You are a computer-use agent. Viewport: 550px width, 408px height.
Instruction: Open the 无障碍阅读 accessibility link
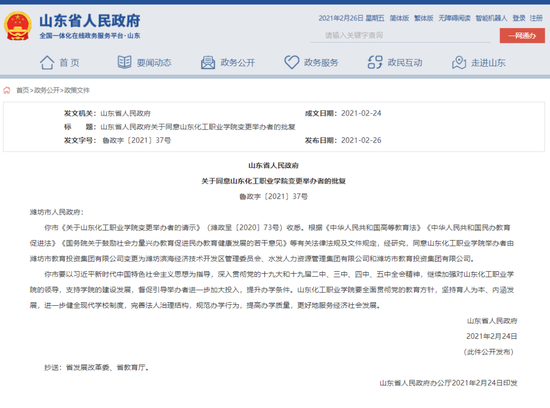click(454, 18)
